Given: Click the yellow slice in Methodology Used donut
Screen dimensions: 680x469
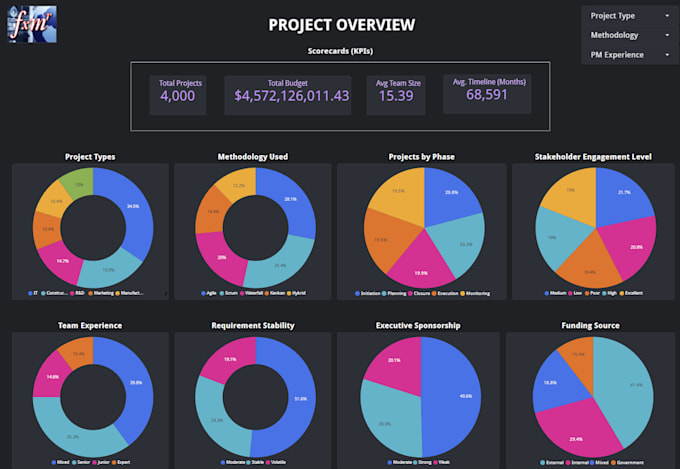Looking at the screenshot, I should click(239, 184).
